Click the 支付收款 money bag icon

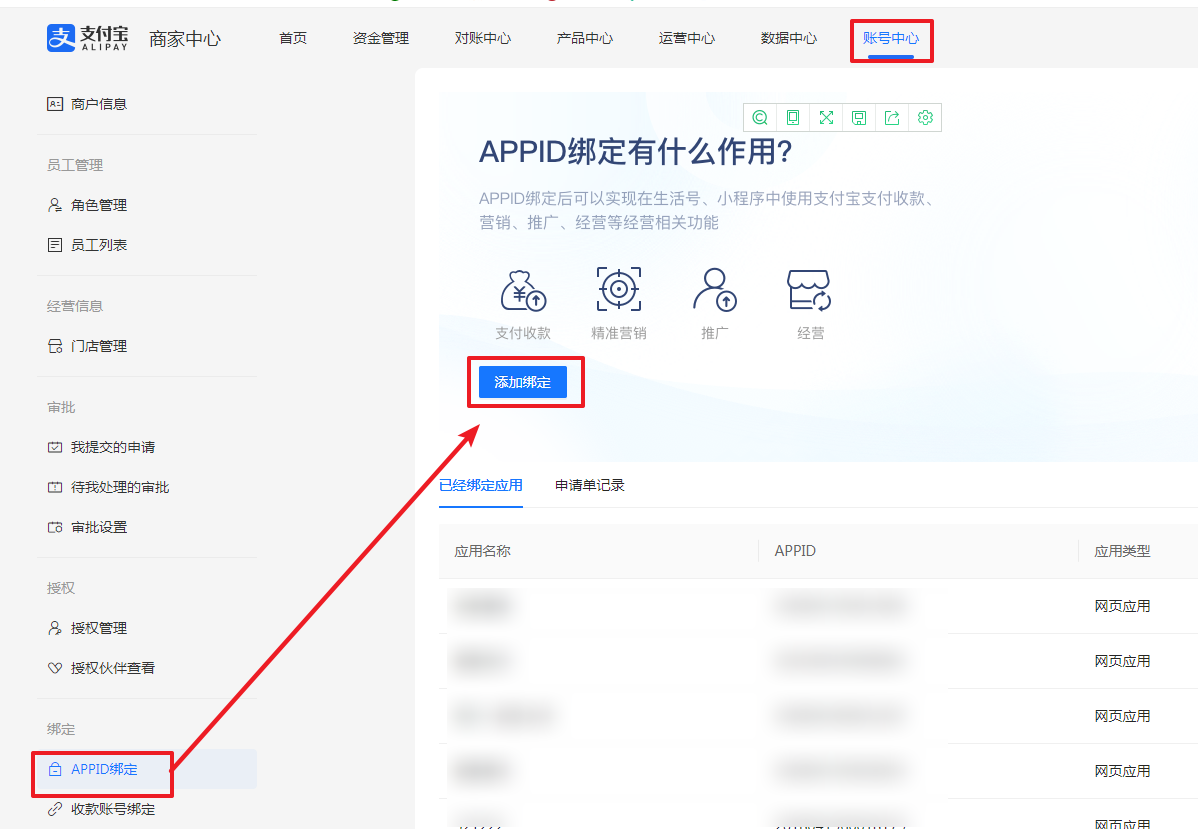click(523, 290)
